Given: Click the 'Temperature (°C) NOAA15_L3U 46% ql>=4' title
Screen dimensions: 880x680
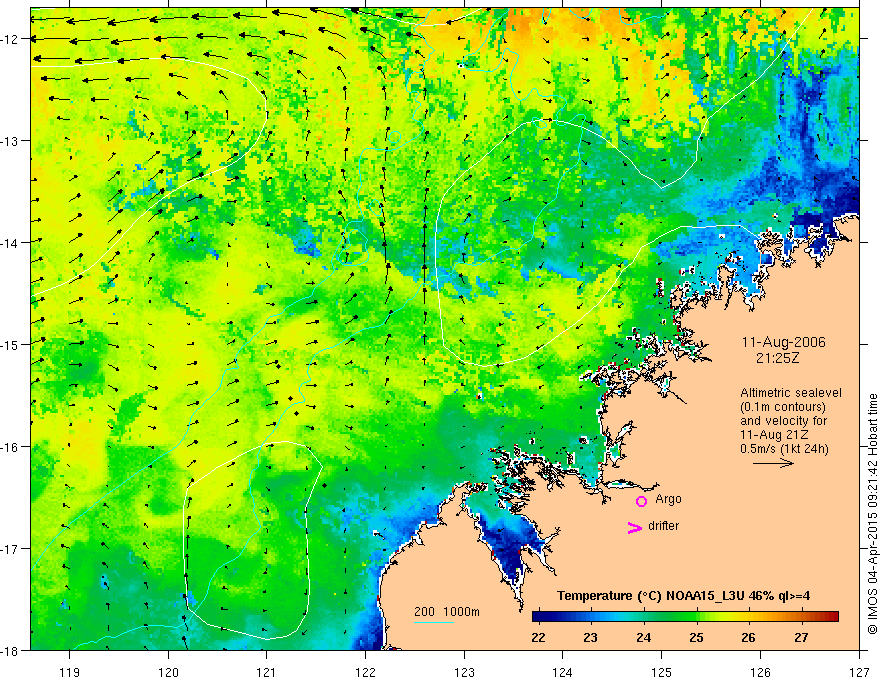Looking at the screenshot, I should pos(684,596).
